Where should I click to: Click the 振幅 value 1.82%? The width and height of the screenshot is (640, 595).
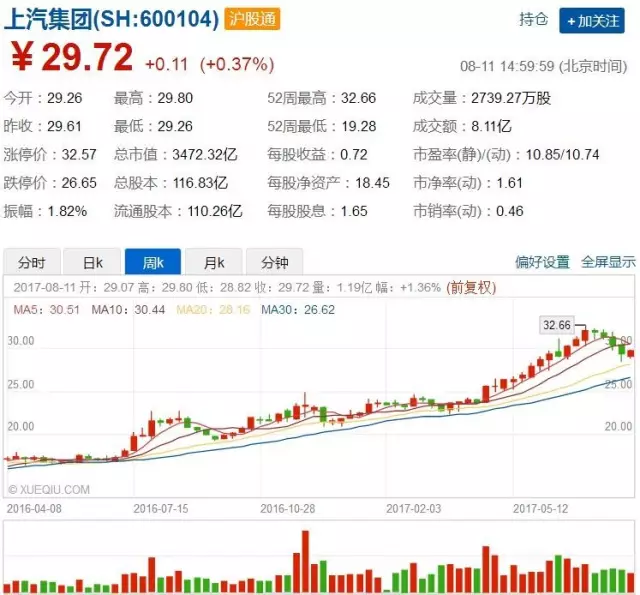67,211
